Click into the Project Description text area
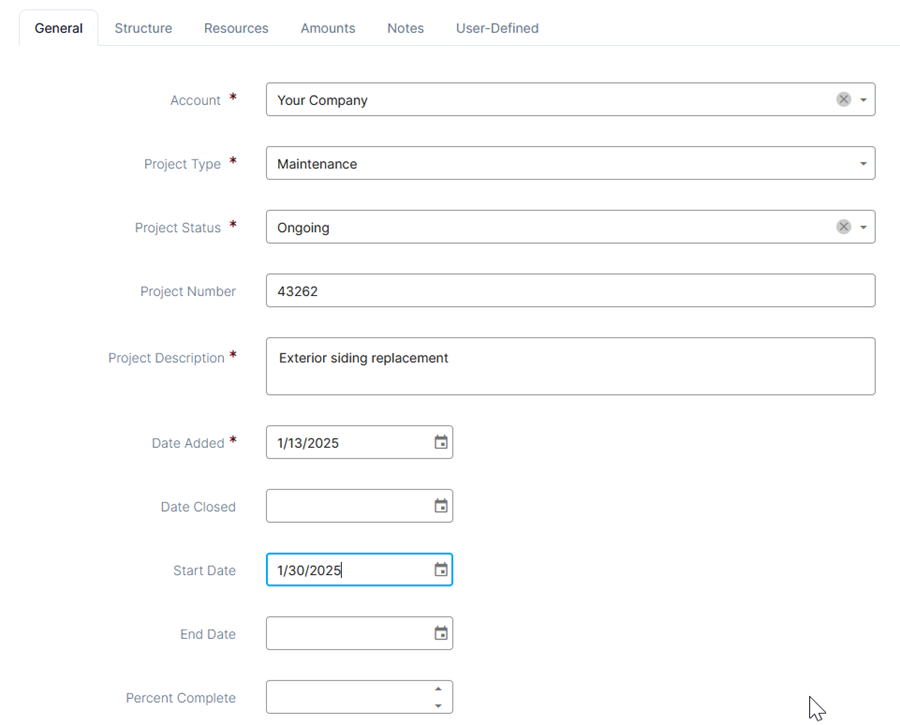 click(571, 366)
